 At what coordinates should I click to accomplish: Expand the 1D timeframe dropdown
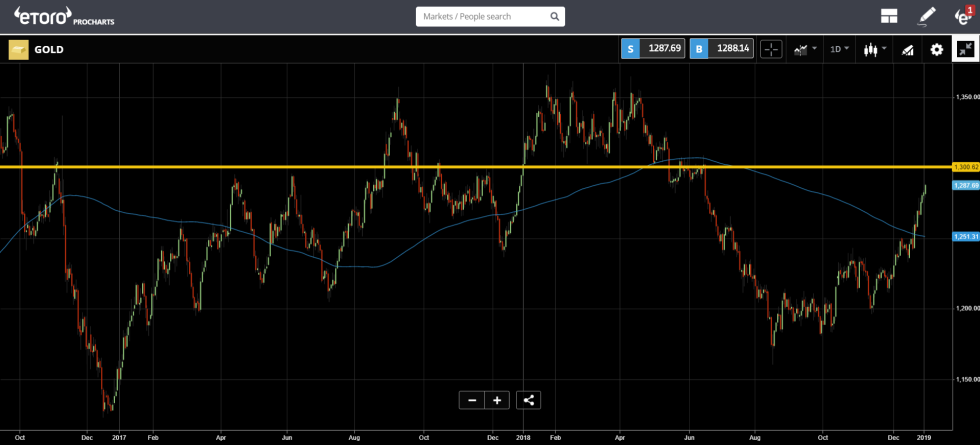[840, 49]
